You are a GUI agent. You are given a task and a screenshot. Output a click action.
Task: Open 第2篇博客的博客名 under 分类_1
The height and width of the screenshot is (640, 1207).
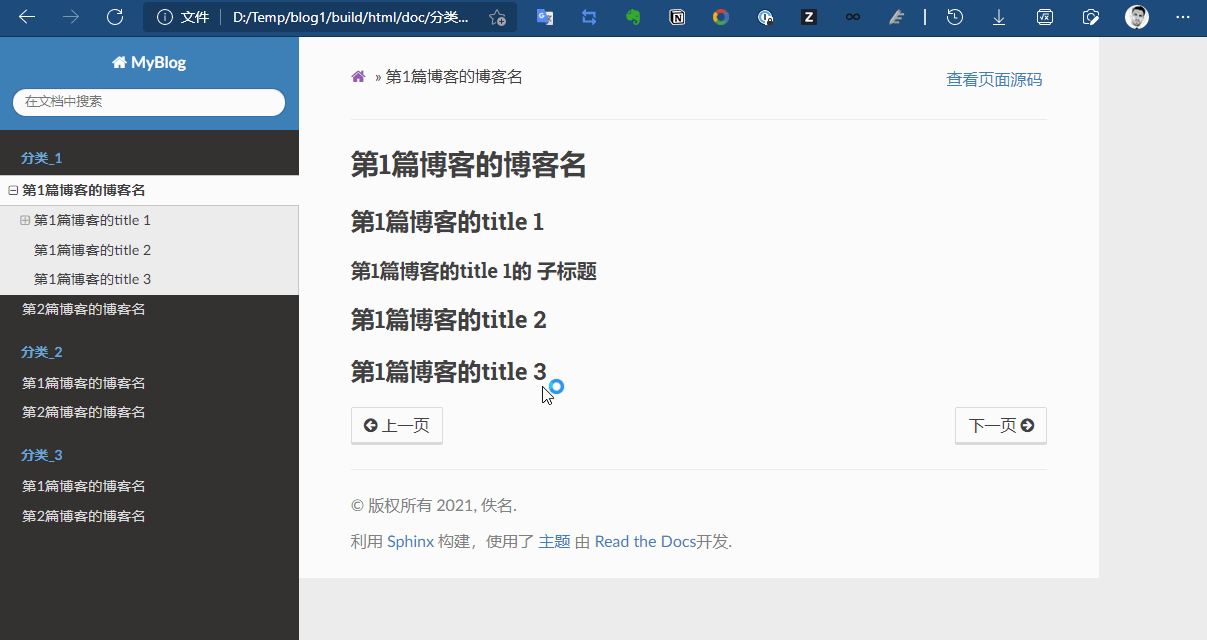(x=84, y=311)
